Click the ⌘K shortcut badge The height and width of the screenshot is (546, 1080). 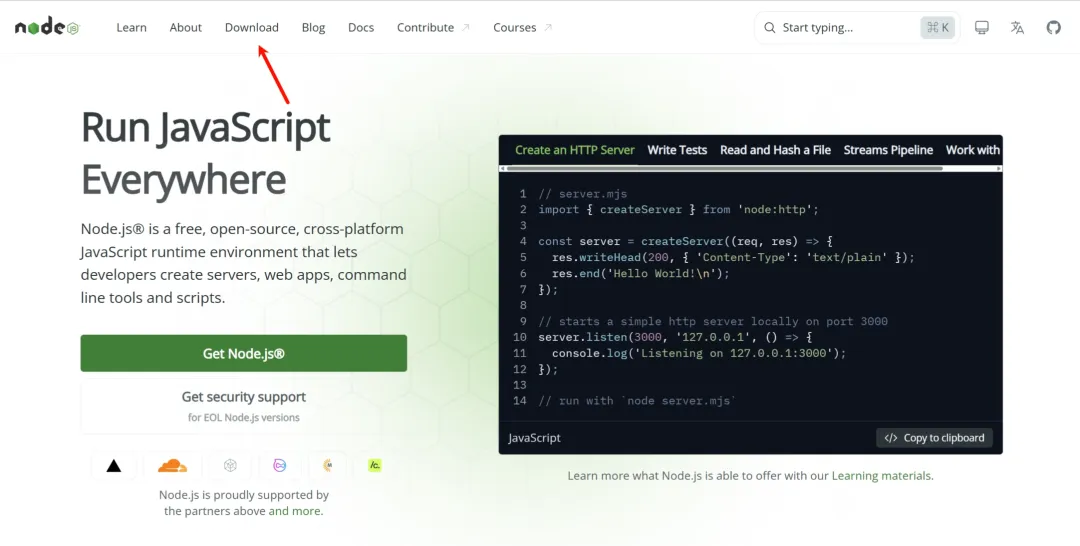click(937, 28)
